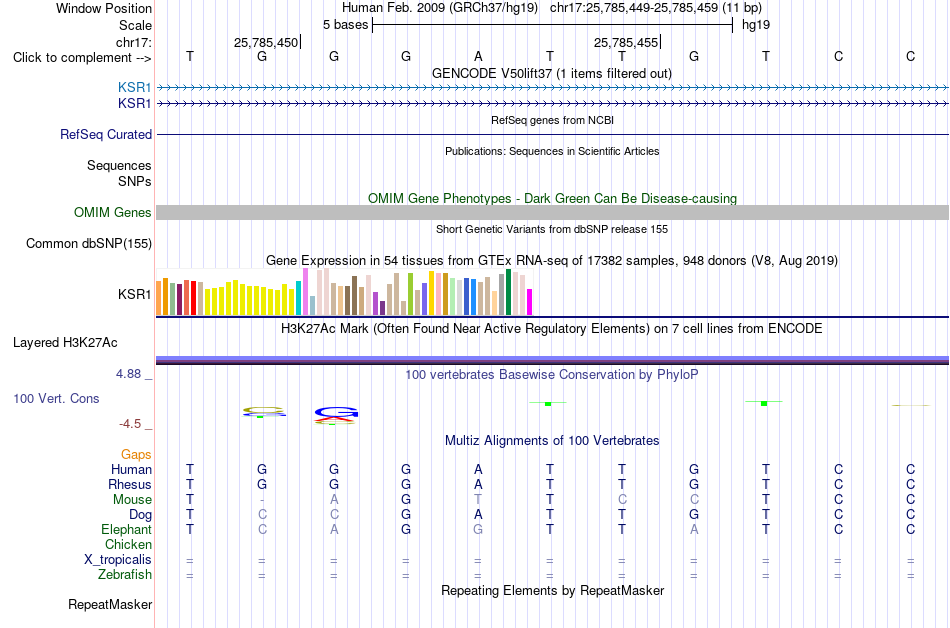Click the A base in the Rhesus row
The image size is (950, 628).
coord(478,485)
